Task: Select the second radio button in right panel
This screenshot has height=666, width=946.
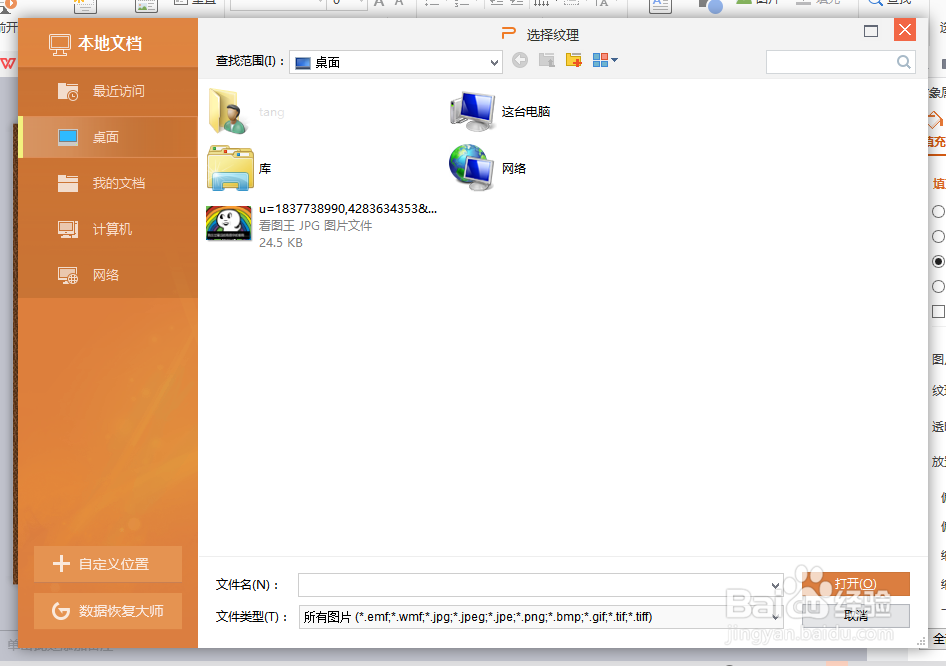Action: pos(938,236)
